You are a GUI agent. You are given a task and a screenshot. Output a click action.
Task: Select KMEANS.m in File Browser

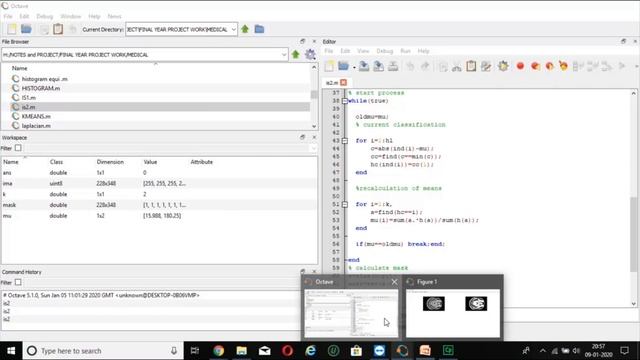(x=36, y=116)
